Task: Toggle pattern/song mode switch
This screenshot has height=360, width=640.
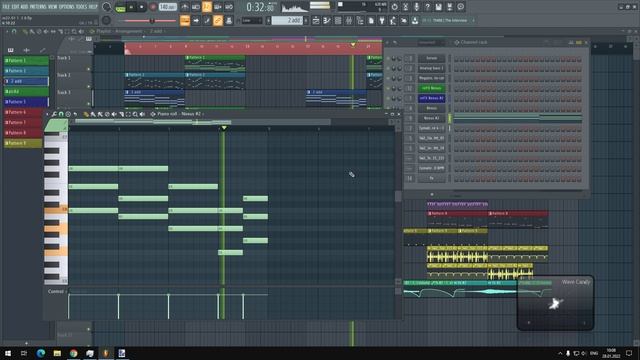Action: (x=120, y=7)
